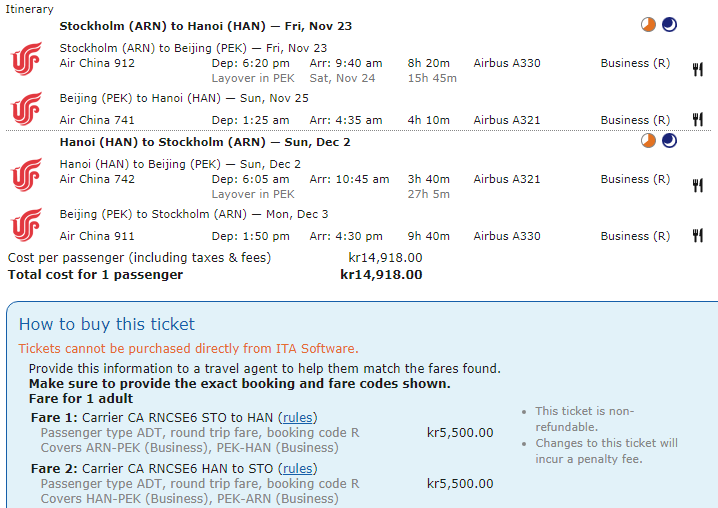The image size is (718, 508).
Task: Click the 'How to buy this ticket' heading
Action: click(107, 324)
